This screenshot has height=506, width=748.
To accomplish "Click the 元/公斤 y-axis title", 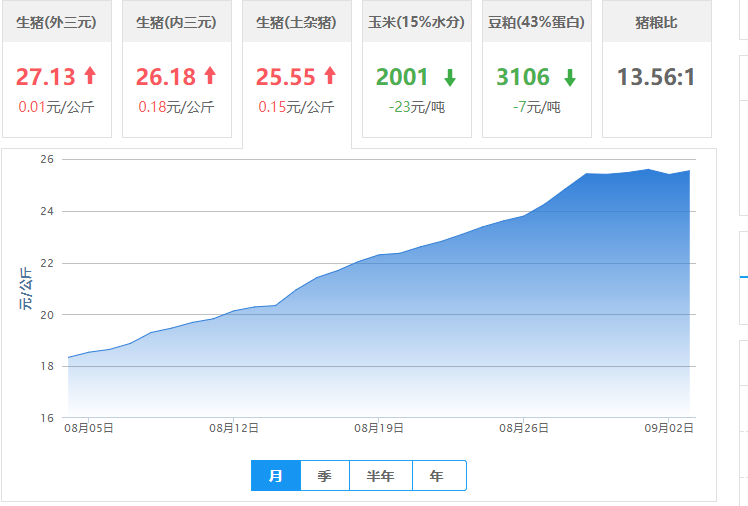I will 26,288.
